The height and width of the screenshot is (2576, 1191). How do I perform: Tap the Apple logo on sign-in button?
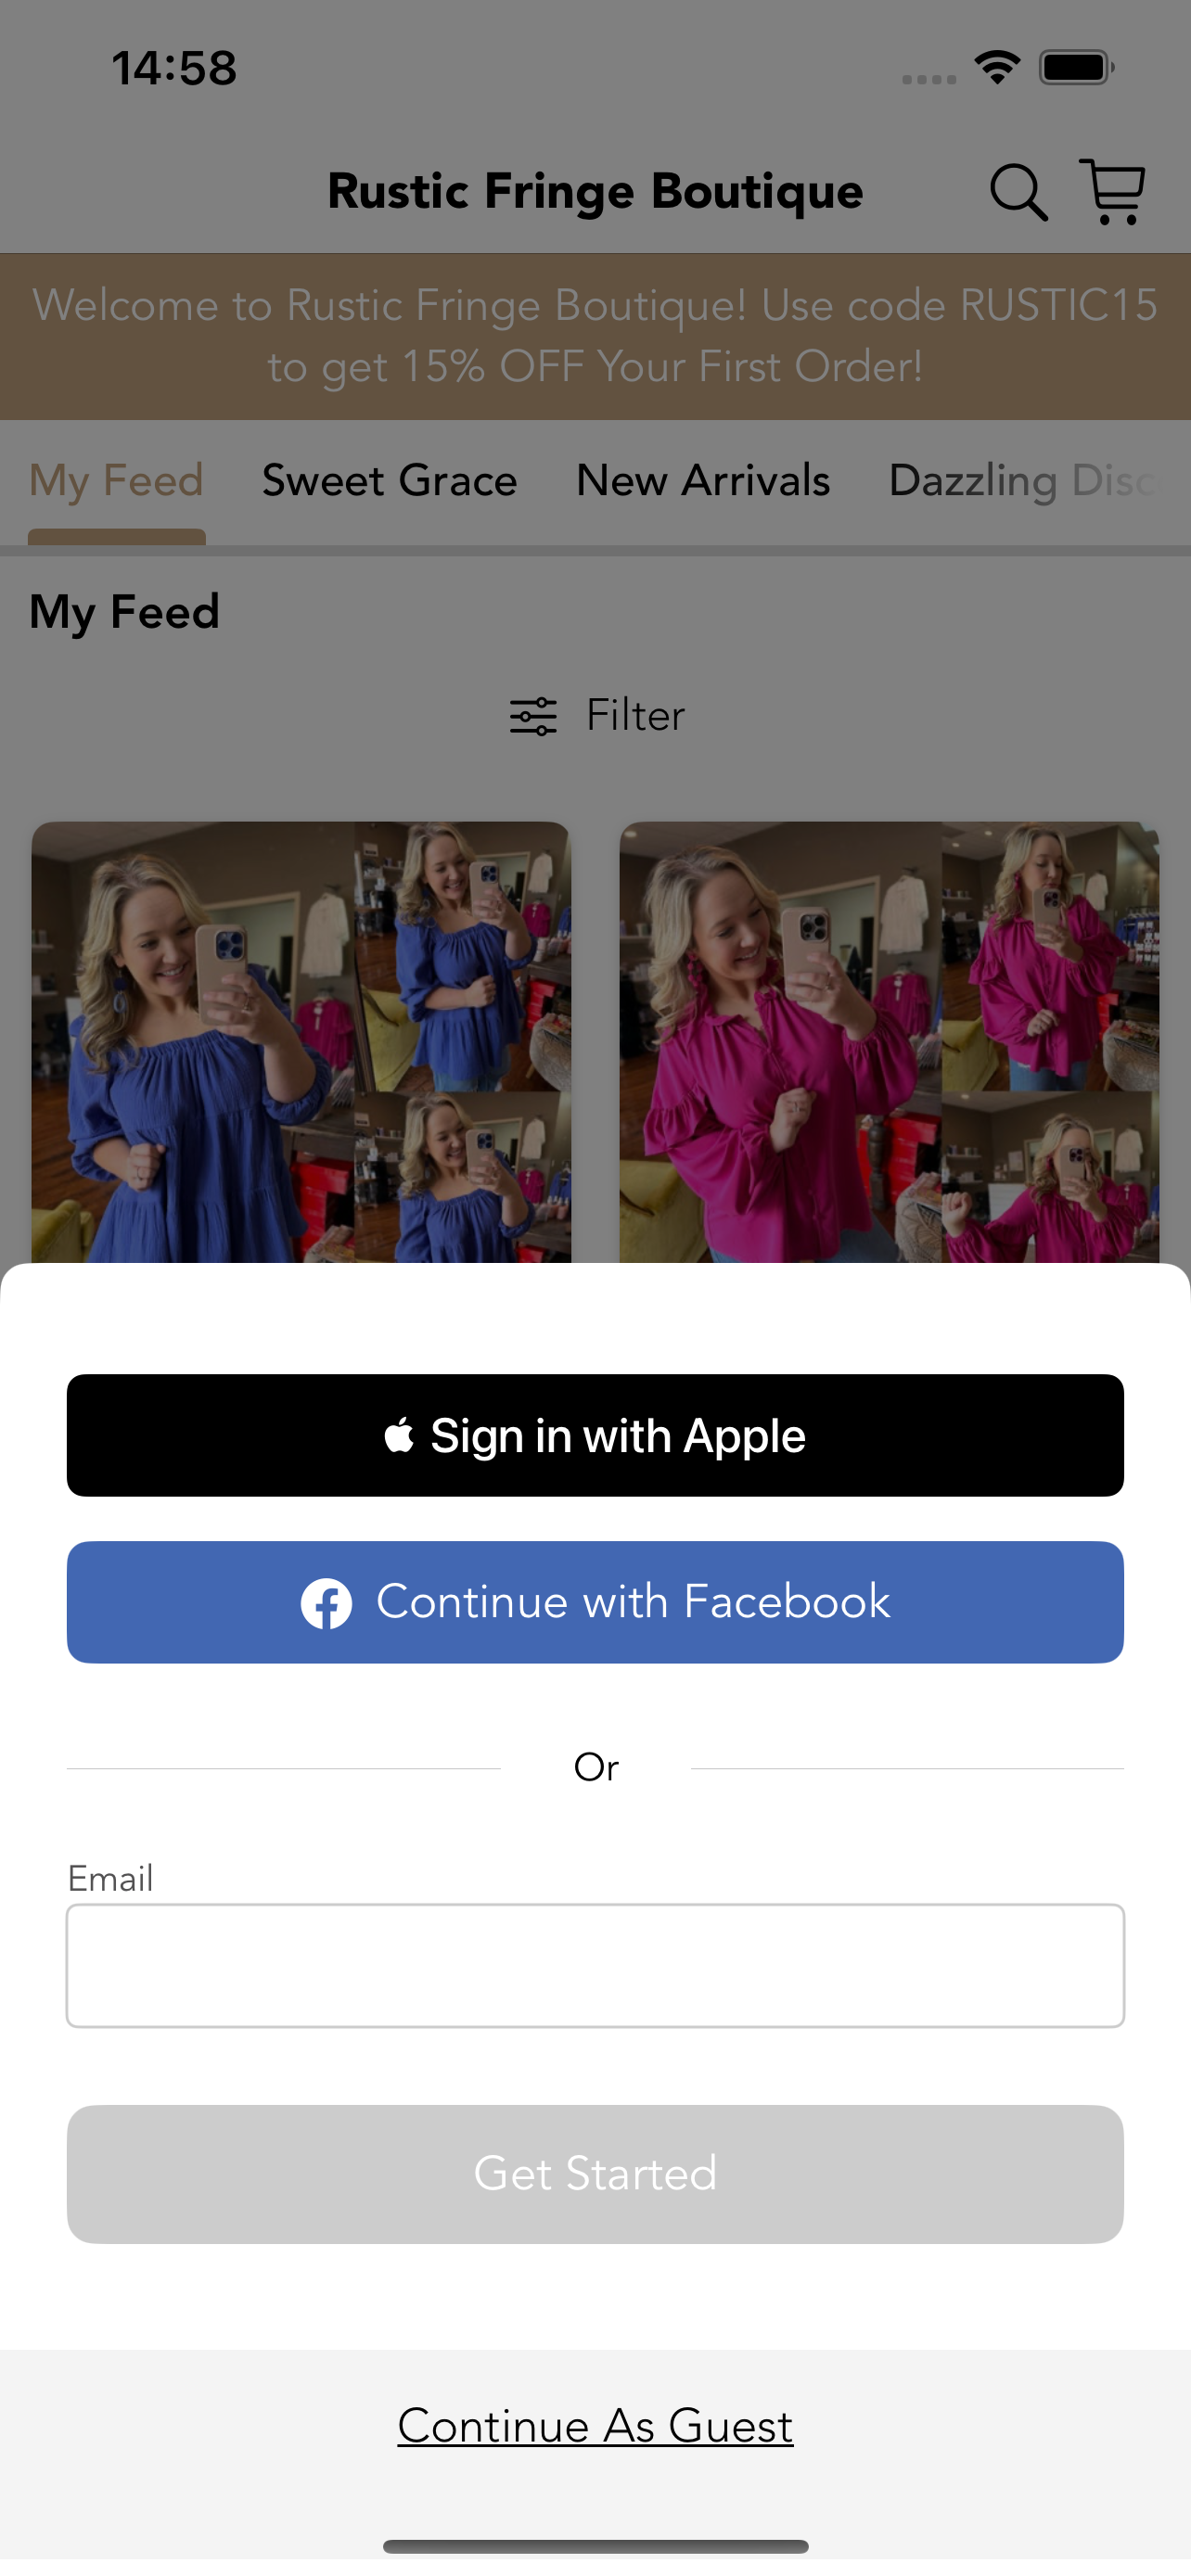399,1435
